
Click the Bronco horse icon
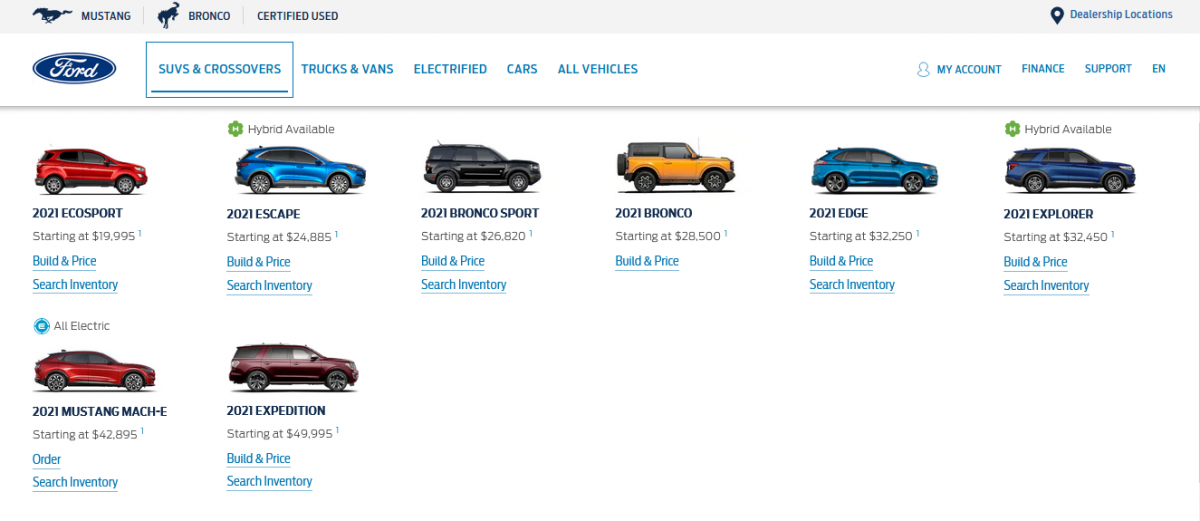point(168,15)
